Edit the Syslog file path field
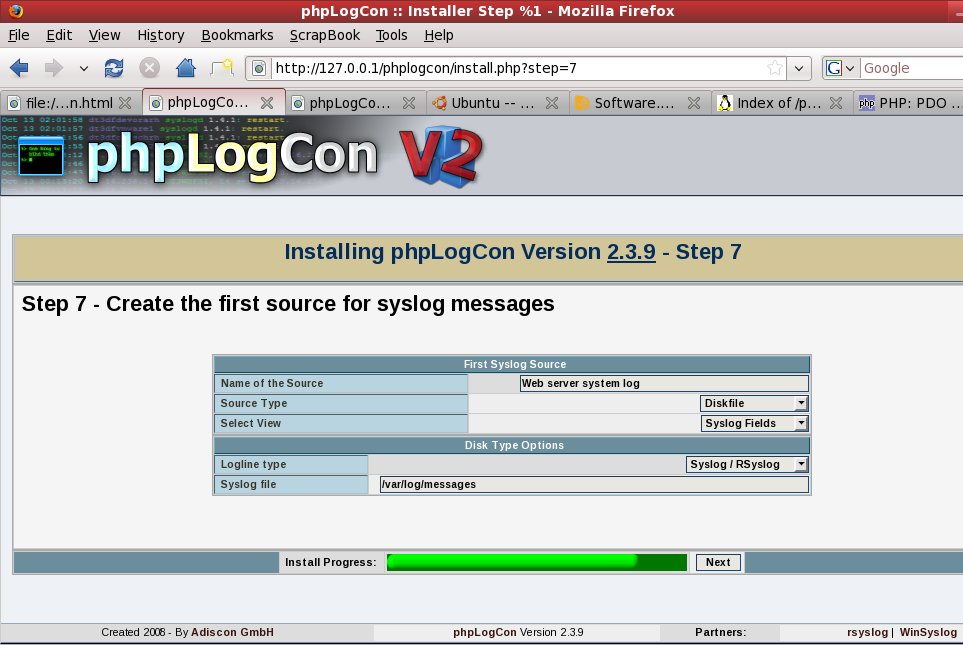The height and width of the screenshot is (645, 963). point(594,485)
